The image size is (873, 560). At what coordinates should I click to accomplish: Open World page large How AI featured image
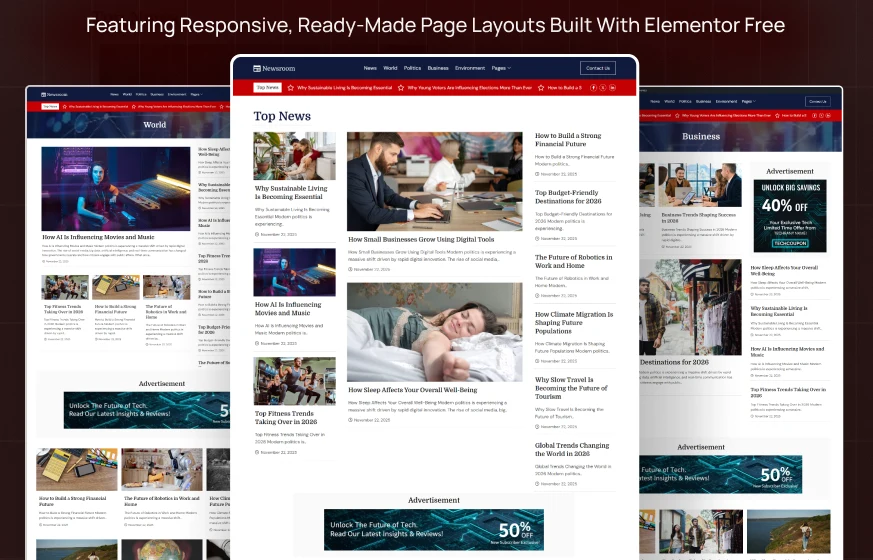coord(116,189)
